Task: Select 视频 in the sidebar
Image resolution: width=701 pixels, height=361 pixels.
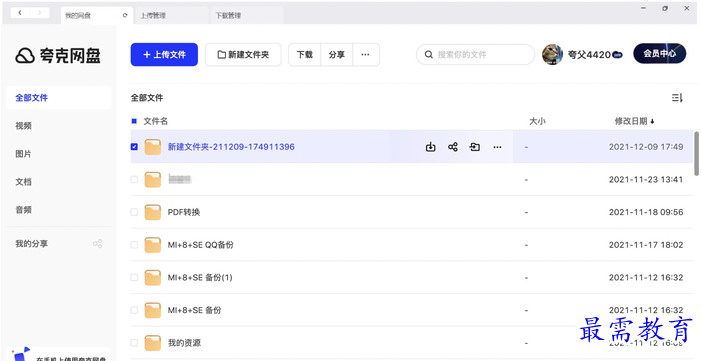Action: point(23,126)
